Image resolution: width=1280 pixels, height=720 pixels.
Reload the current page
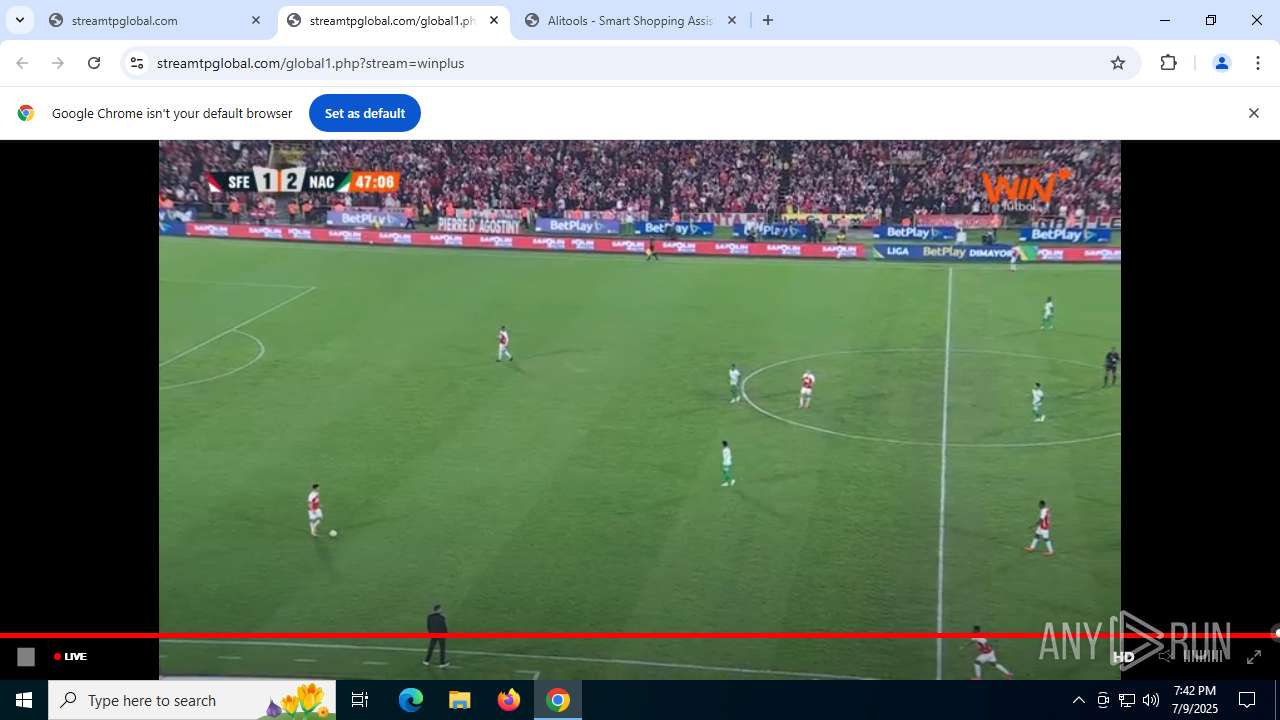click(94, 63)
